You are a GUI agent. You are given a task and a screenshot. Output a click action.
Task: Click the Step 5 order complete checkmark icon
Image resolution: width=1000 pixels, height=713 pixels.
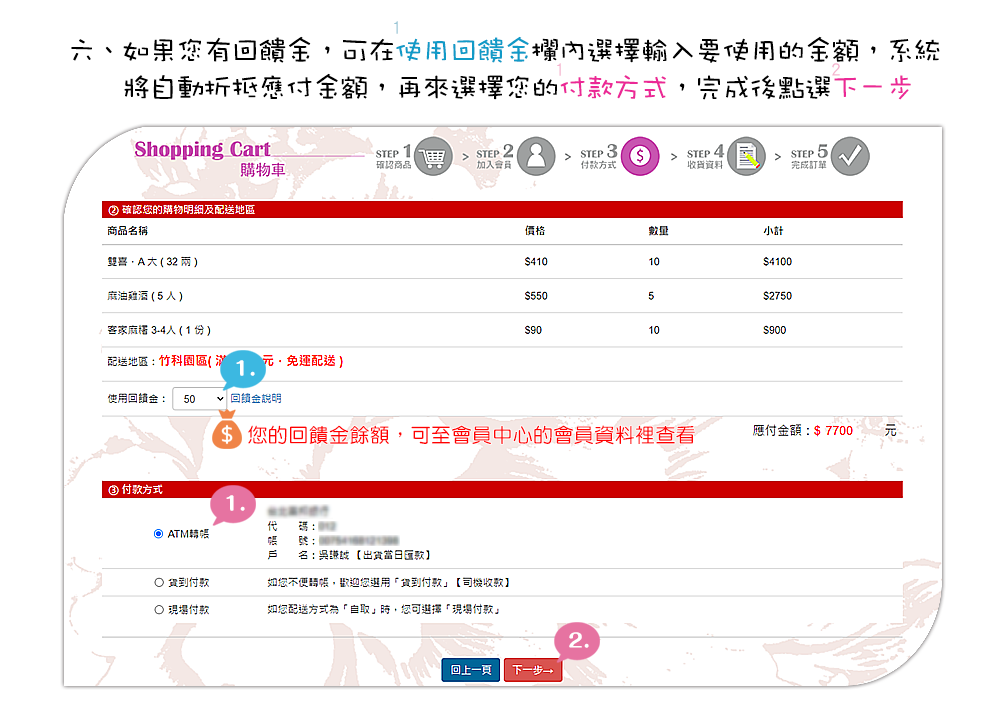click(850, 156)
